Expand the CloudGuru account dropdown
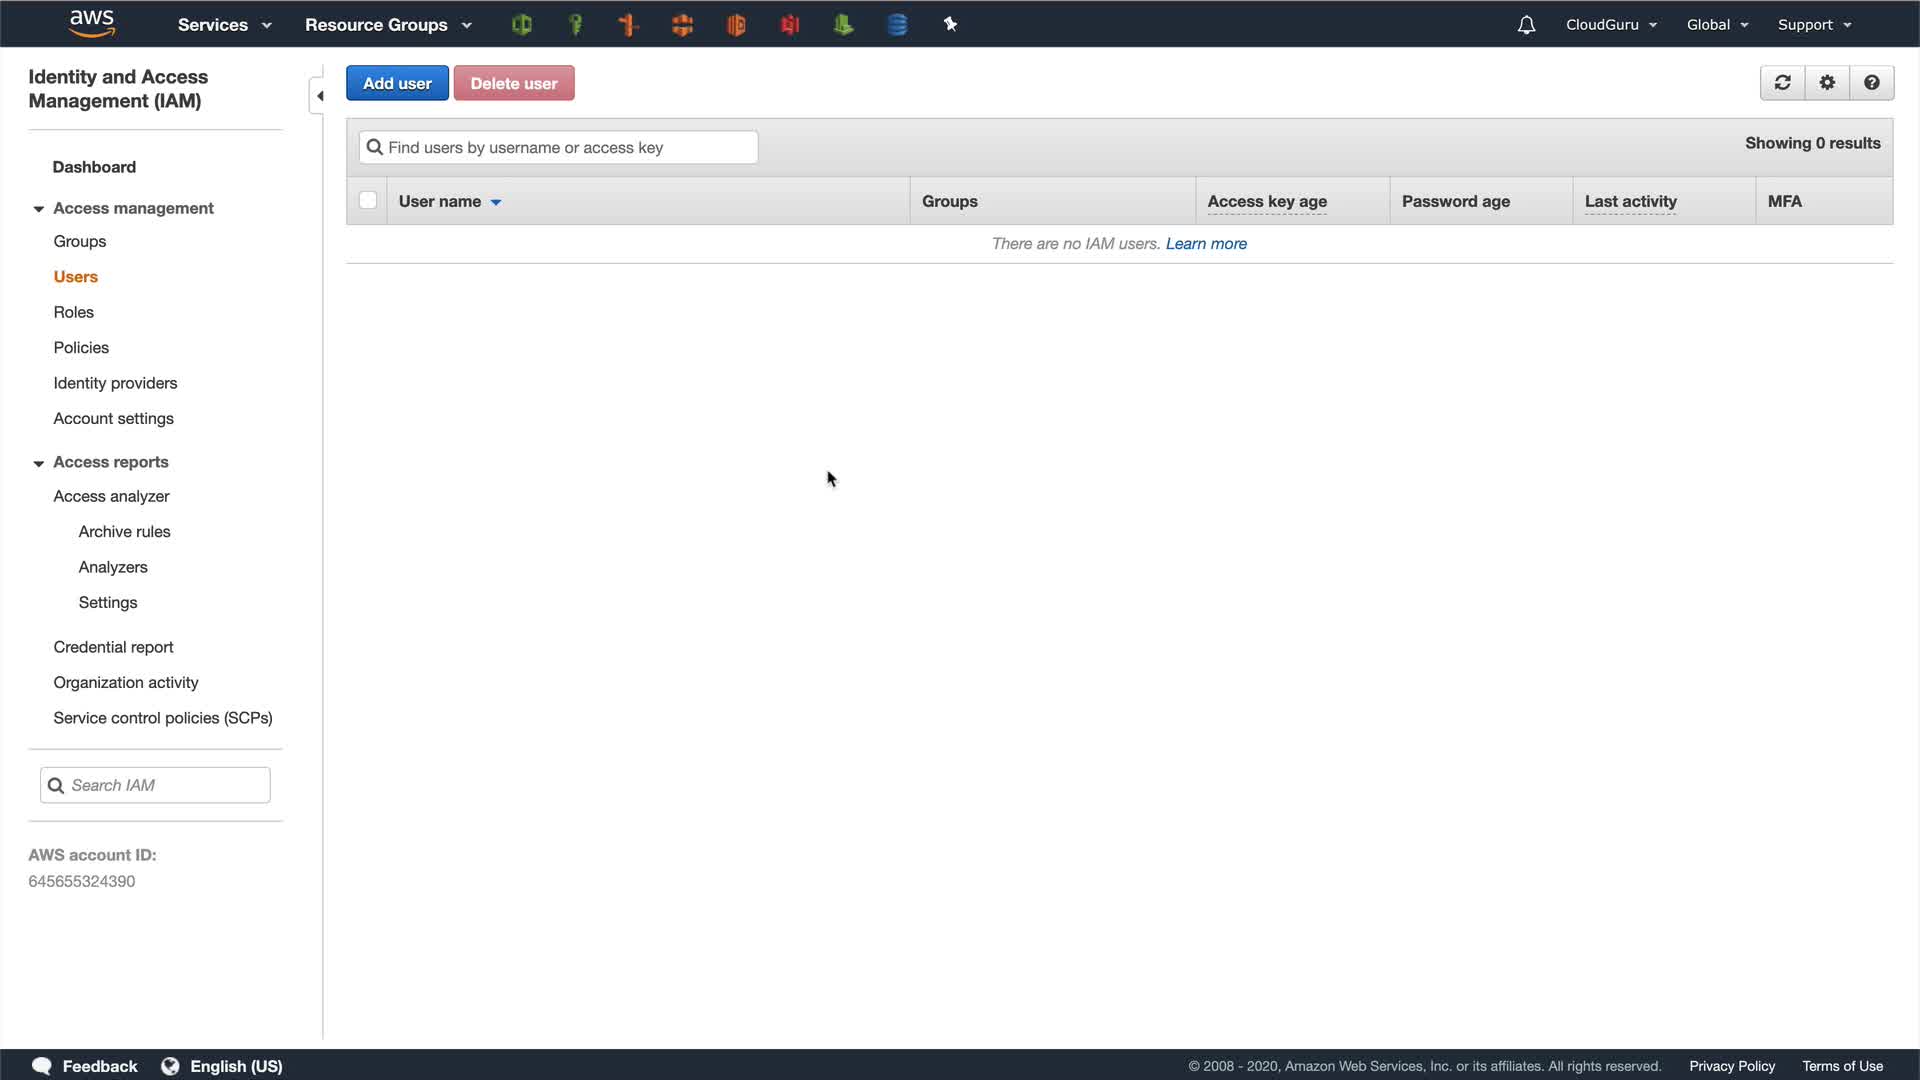 click(1611, 25)
